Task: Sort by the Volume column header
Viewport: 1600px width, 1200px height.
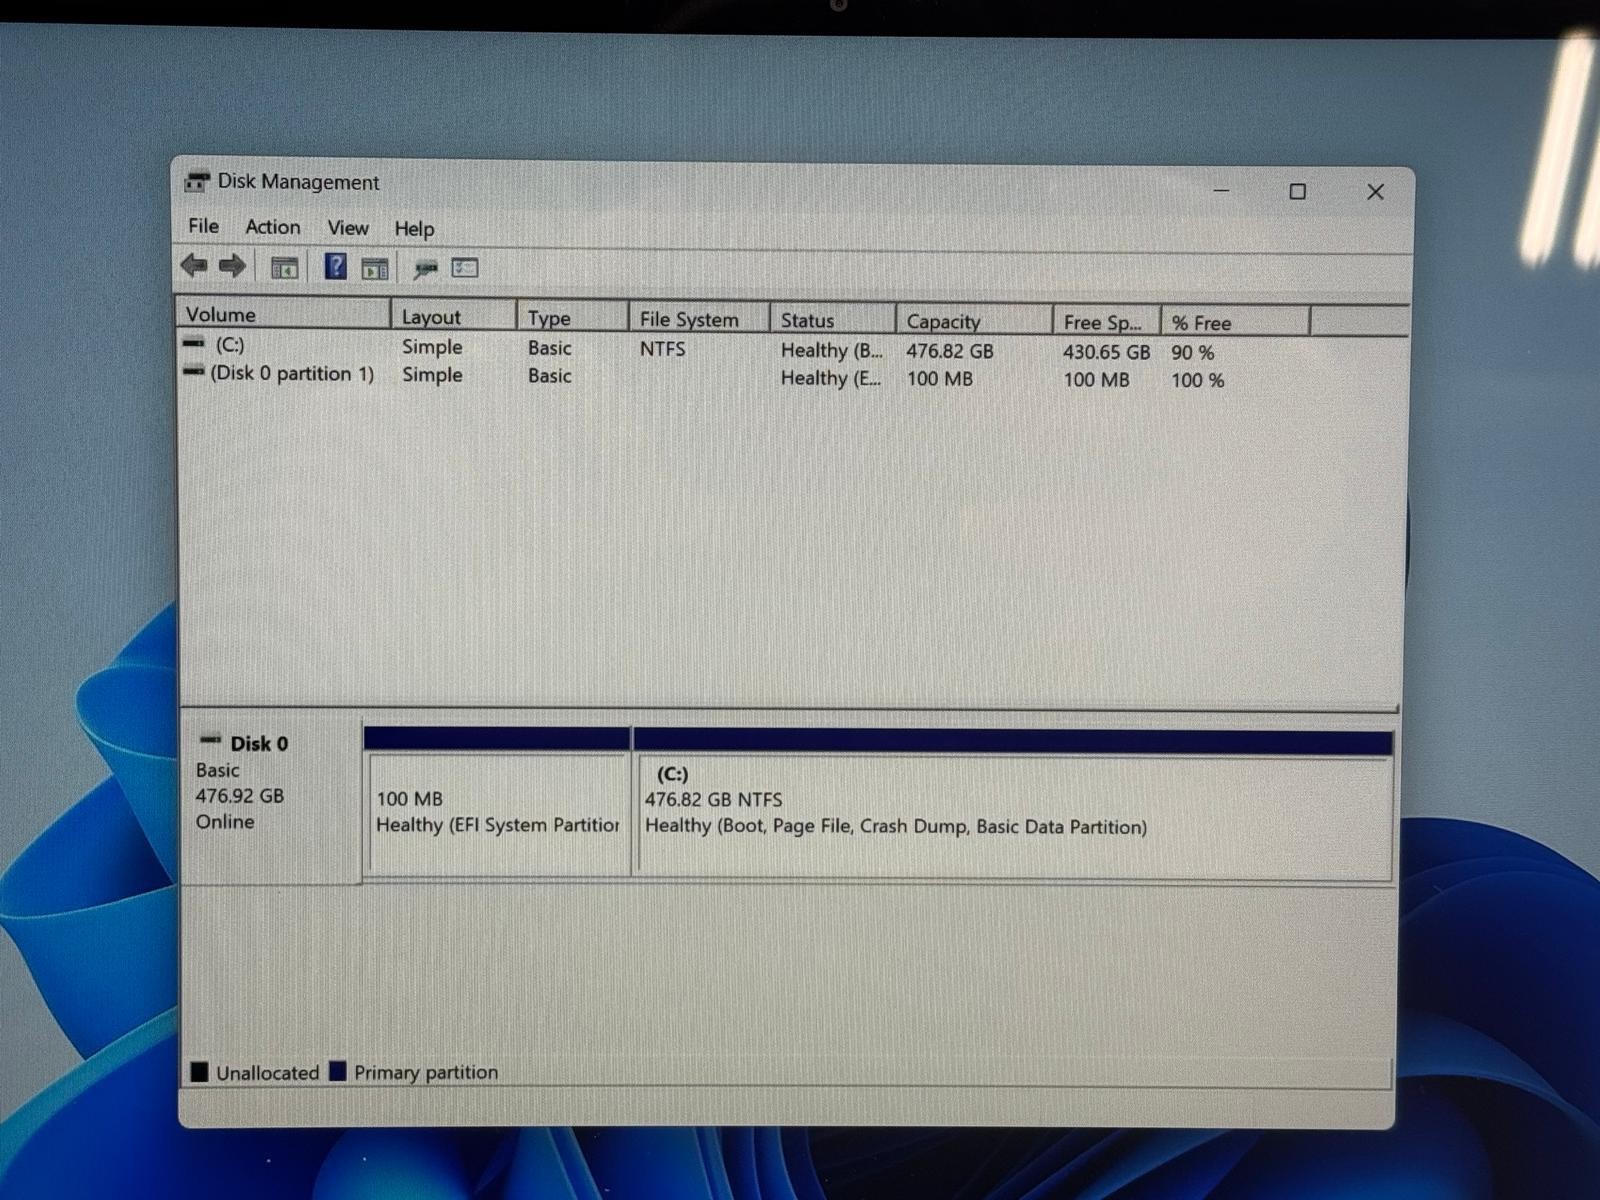Action: (284, 314)
